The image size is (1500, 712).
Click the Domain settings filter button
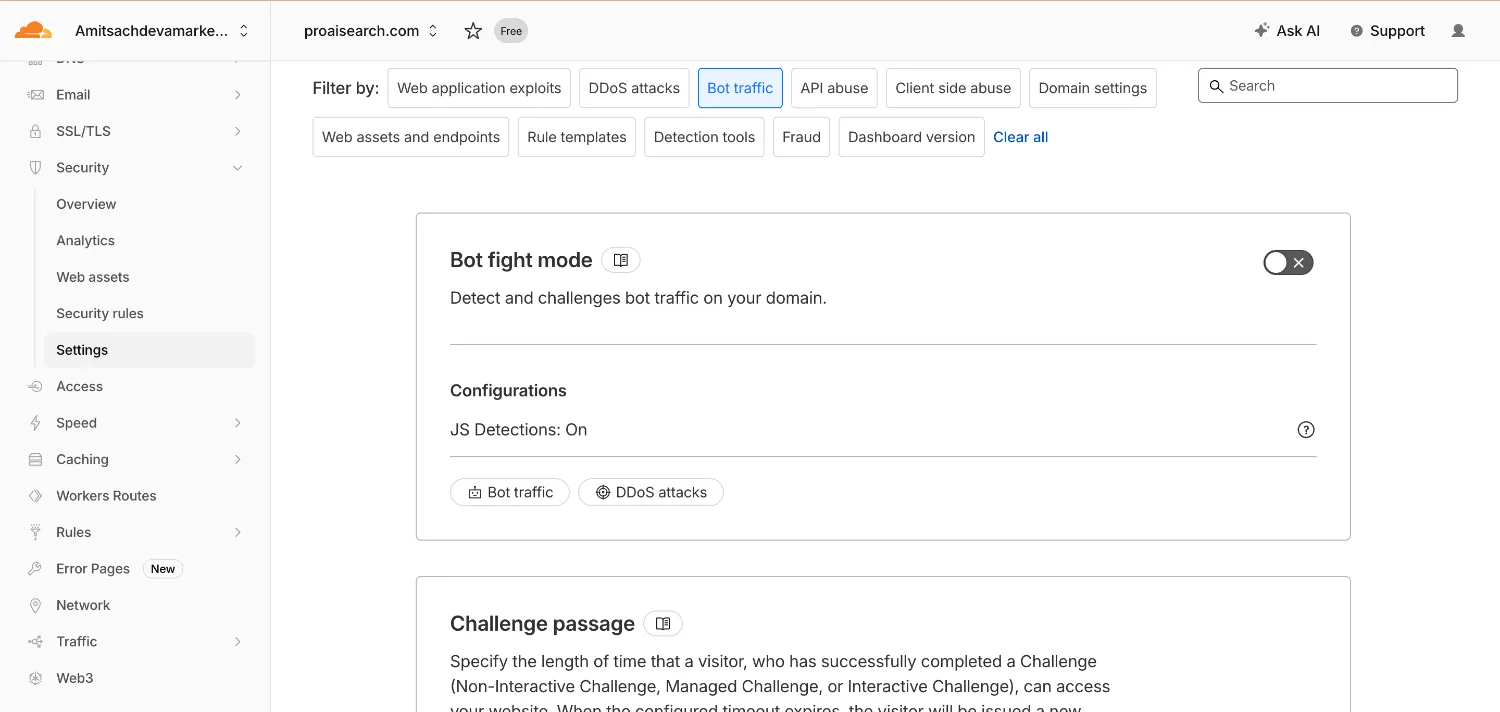tap(1092, 88)
